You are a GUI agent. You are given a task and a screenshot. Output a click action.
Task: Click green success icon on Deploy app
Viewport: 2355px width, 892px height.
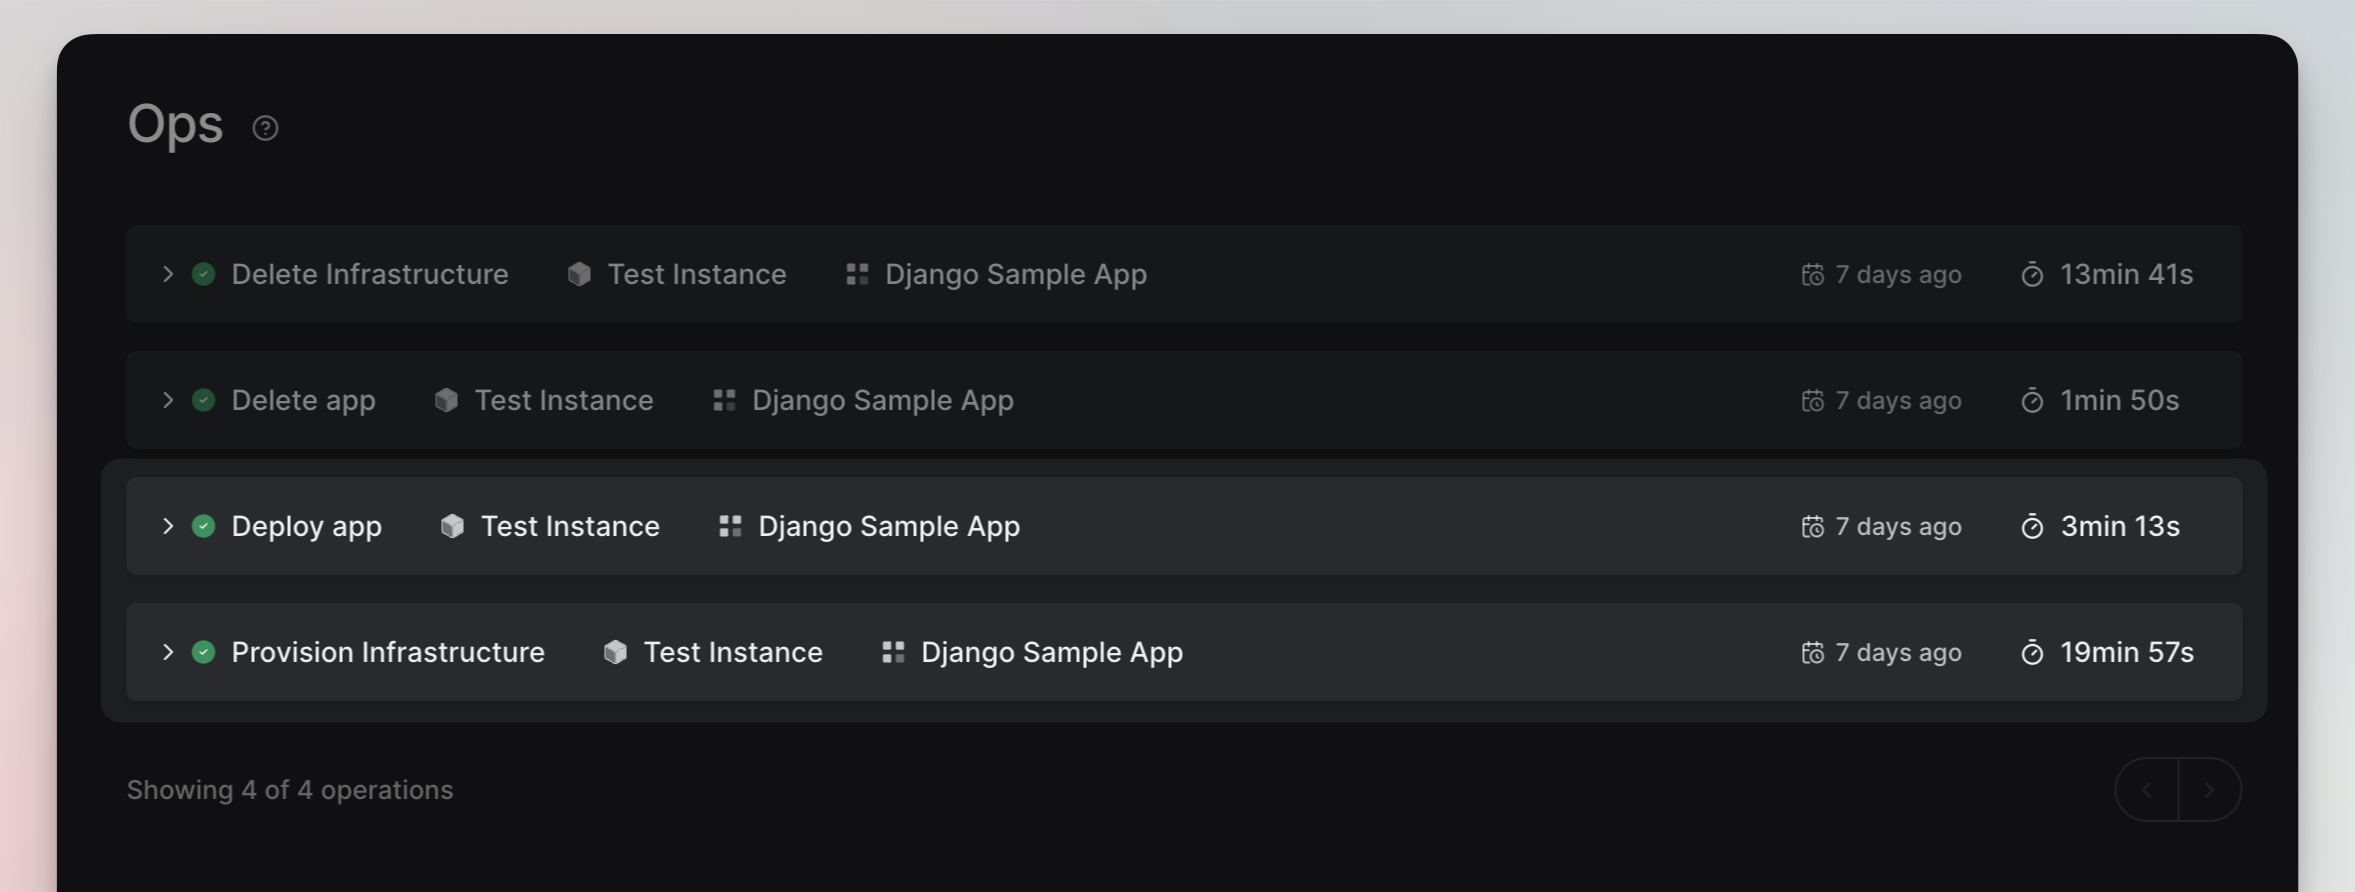pyautogui.click(x=203, y=526)
